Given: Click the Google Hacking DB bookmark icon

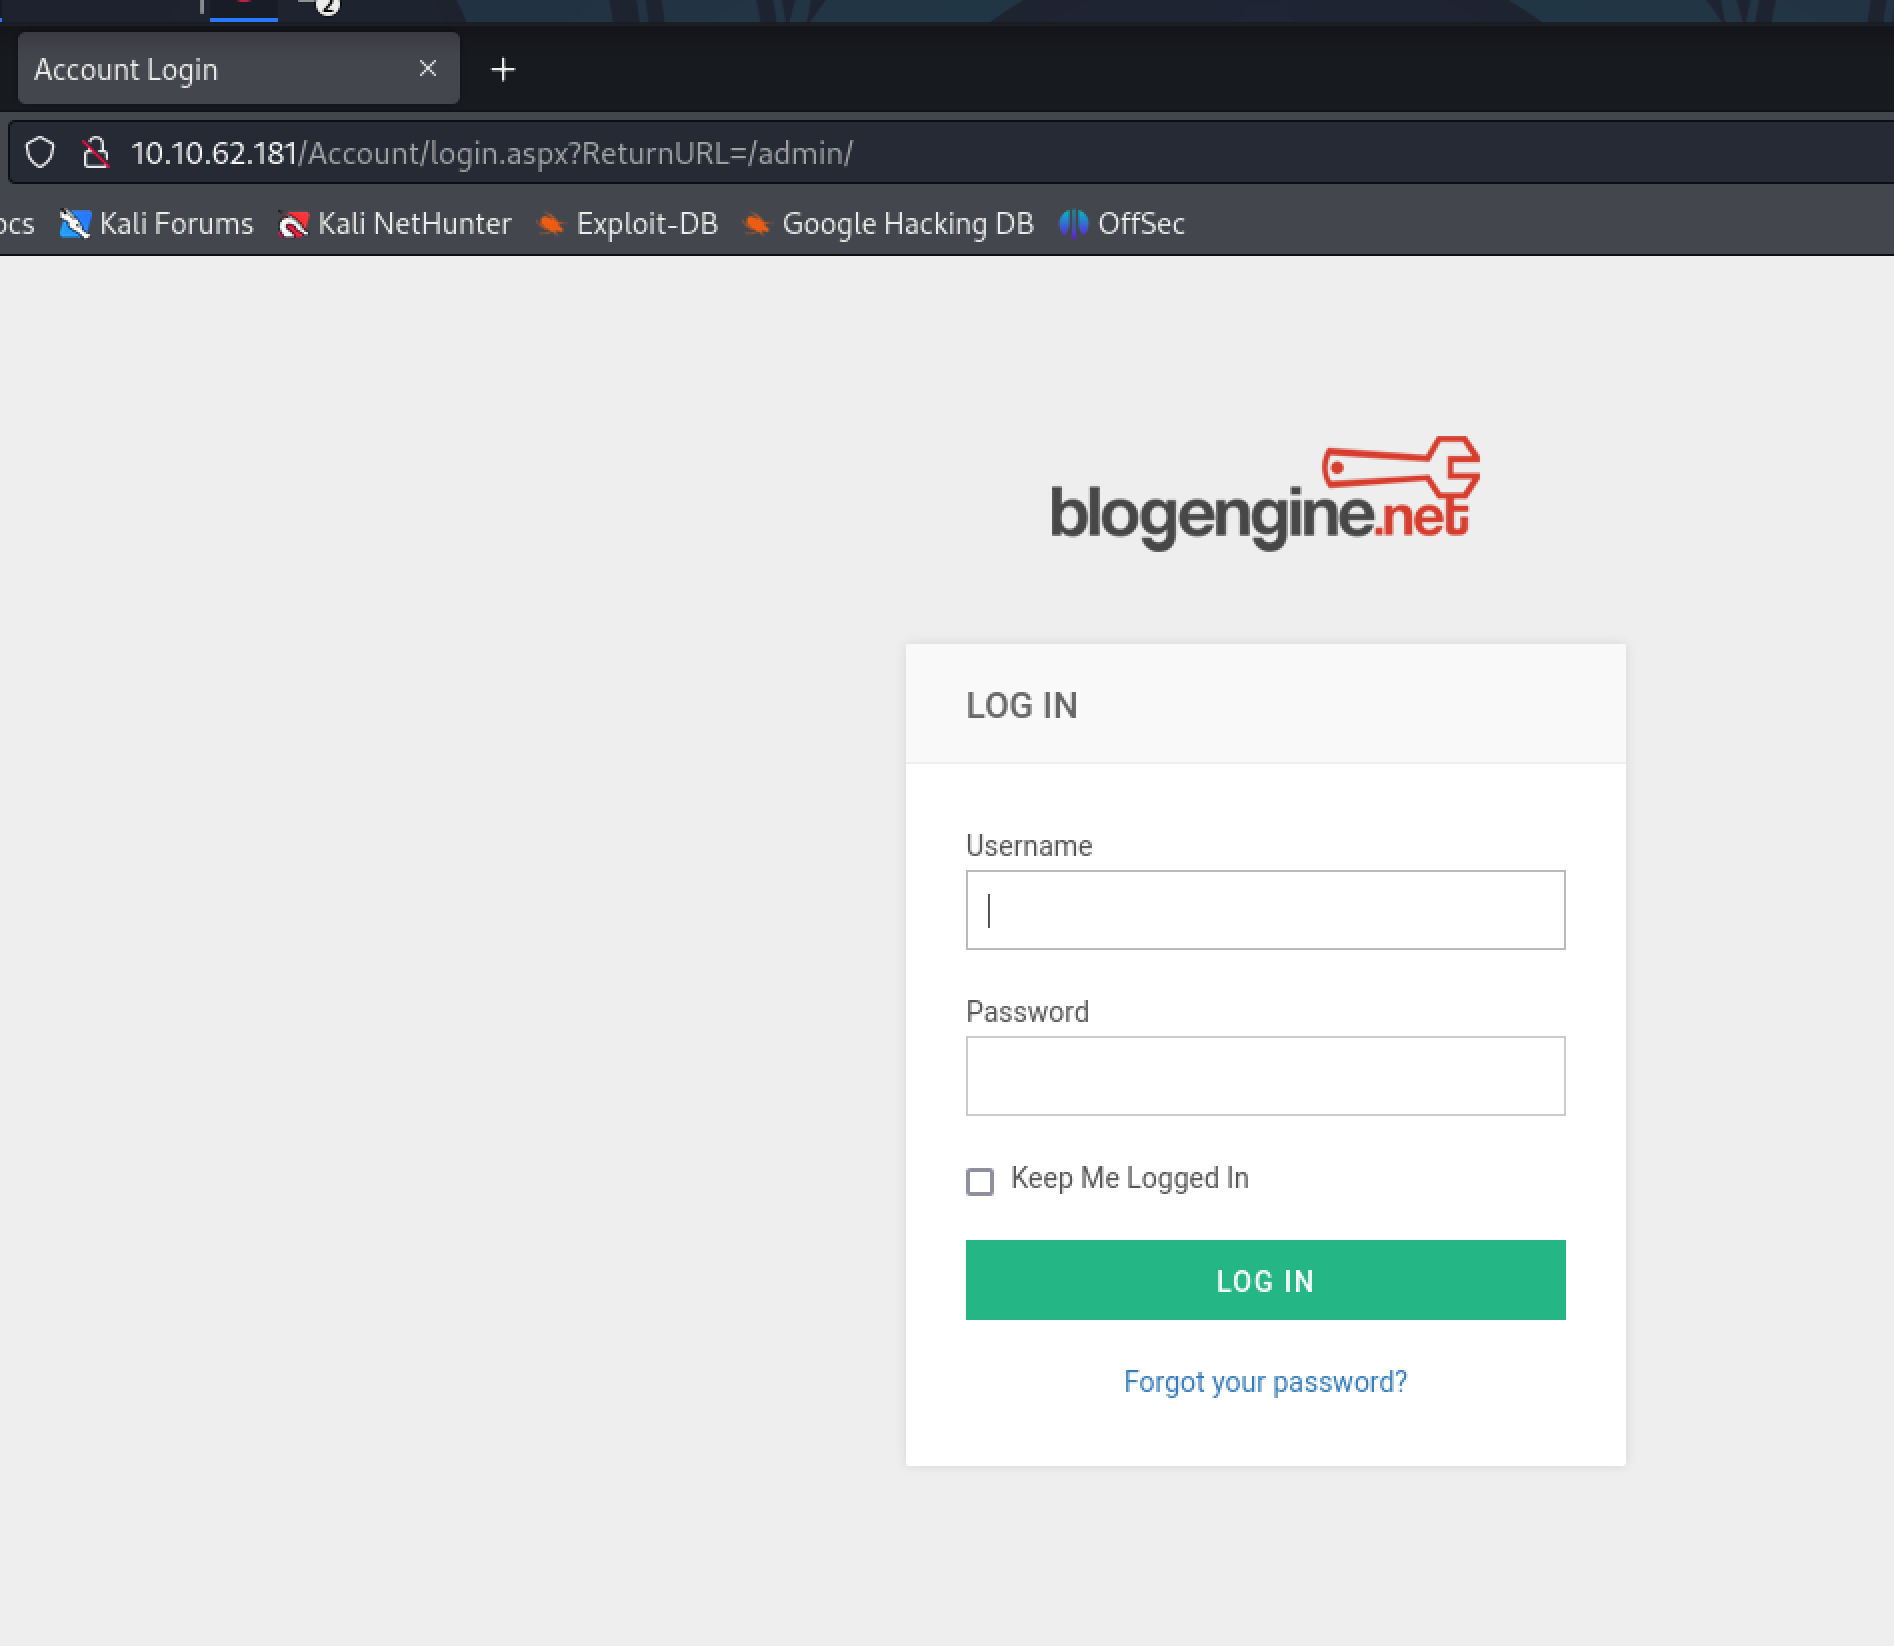Looking at the screenshot, I should point(756,224).
